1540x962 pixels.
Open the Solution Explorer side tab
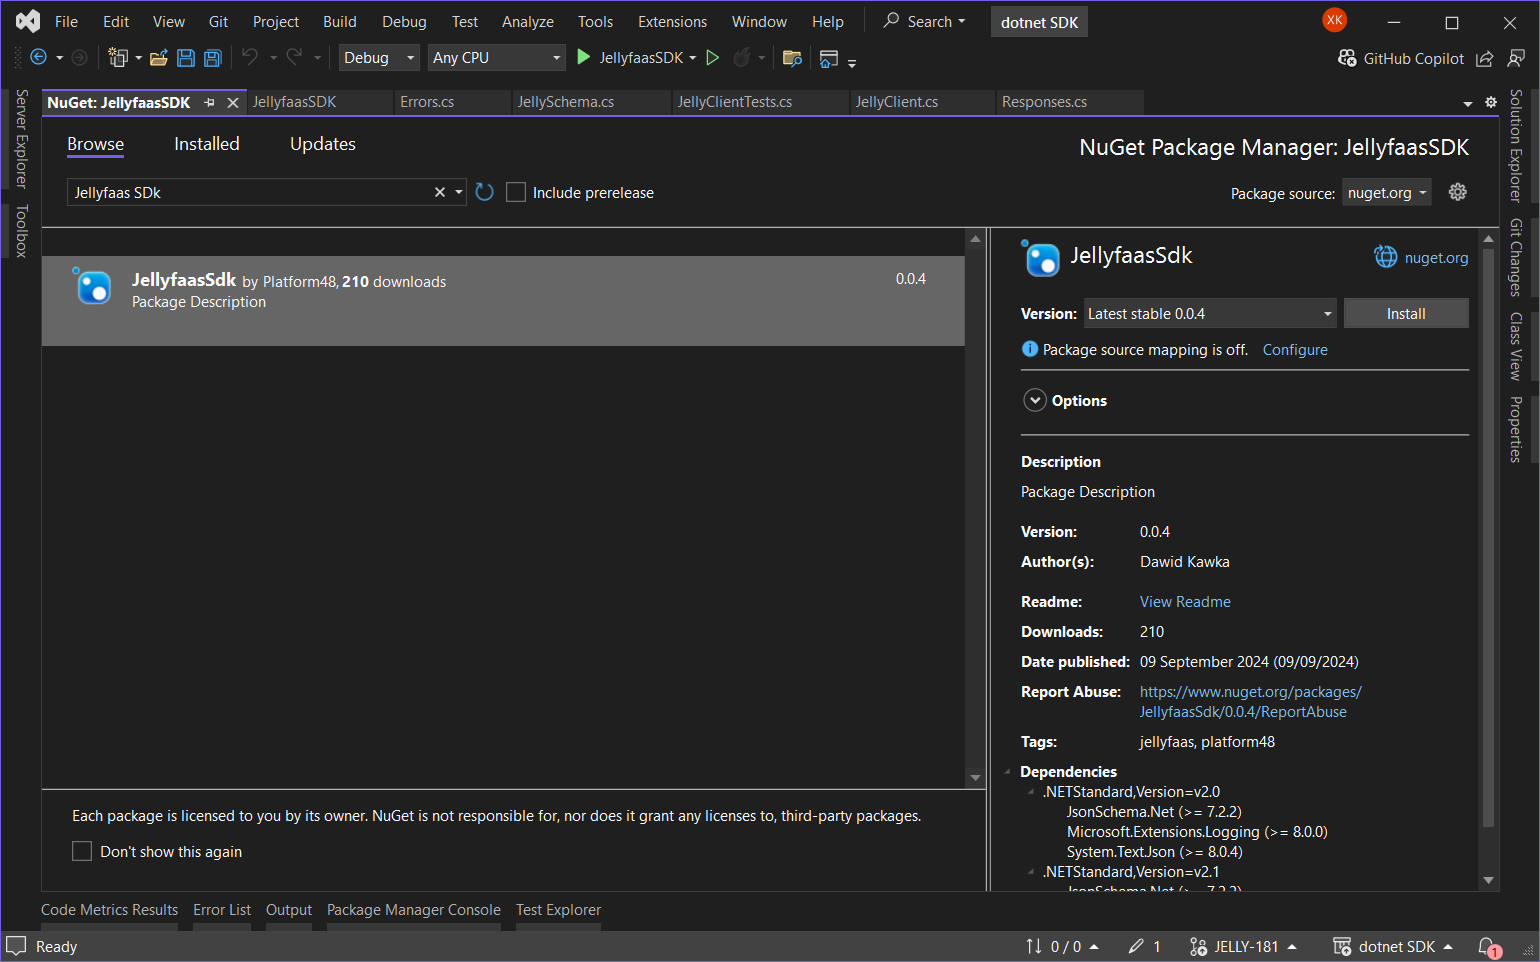coord(1516,145)
